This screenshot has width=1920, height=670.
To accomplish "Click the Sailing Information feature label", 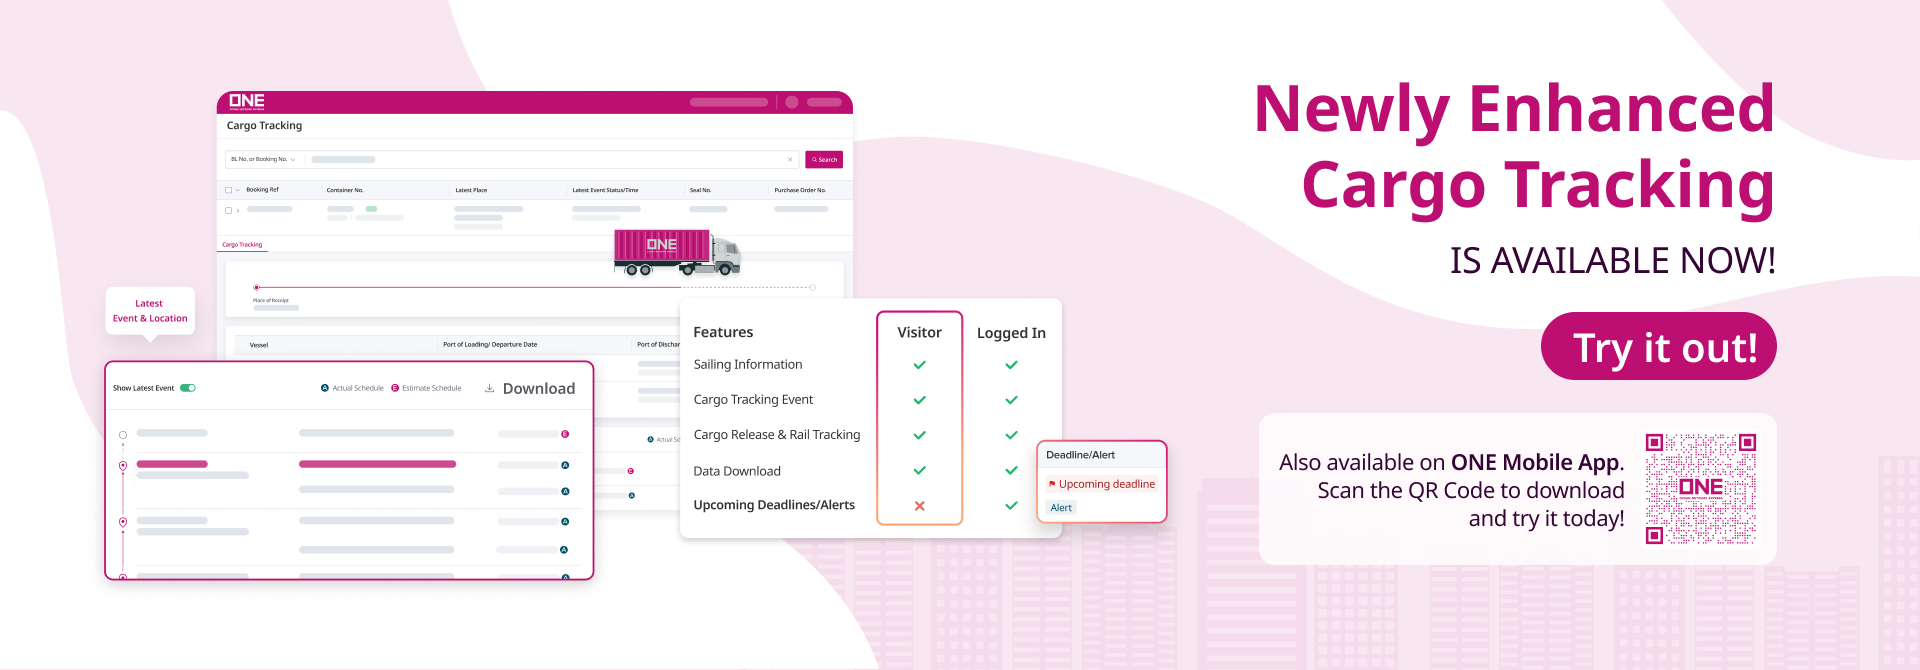I will (x=748, y=365).
